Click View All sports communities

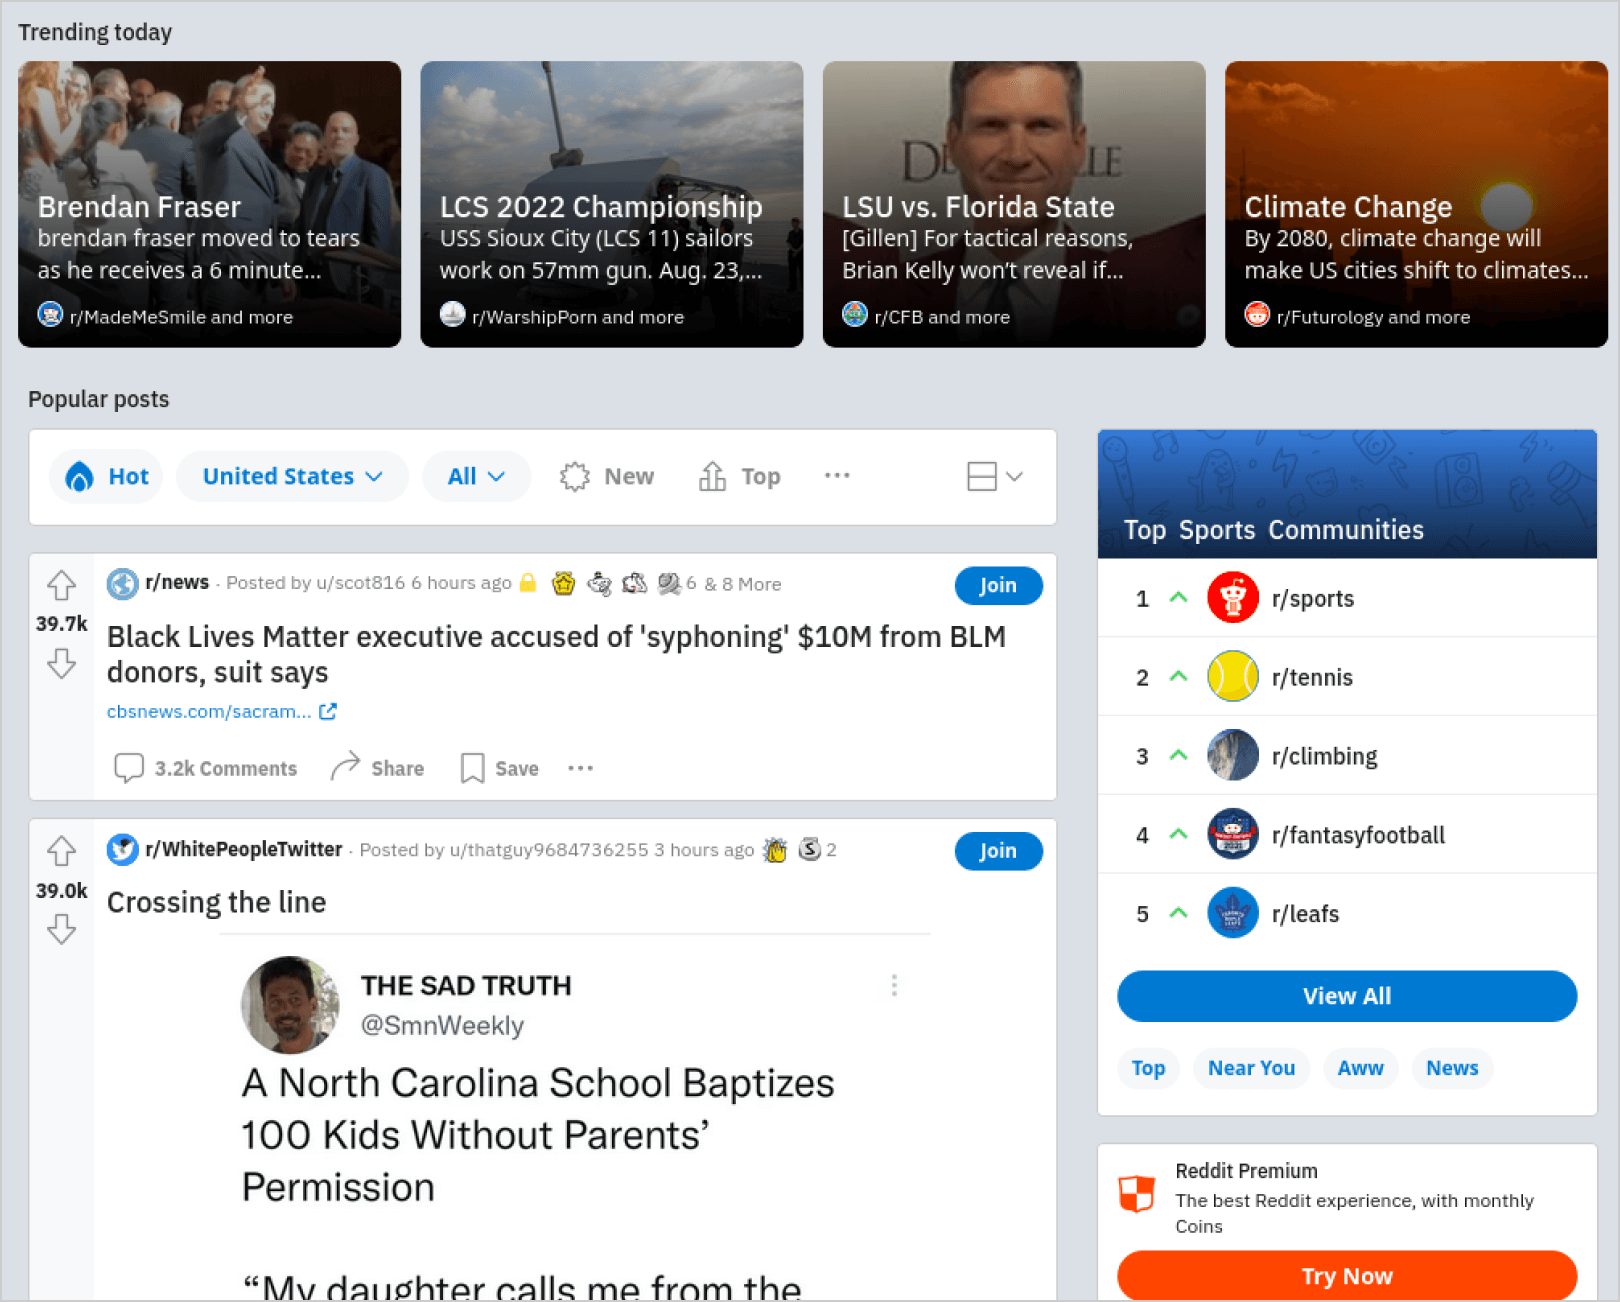click(x=1346, y=996)
